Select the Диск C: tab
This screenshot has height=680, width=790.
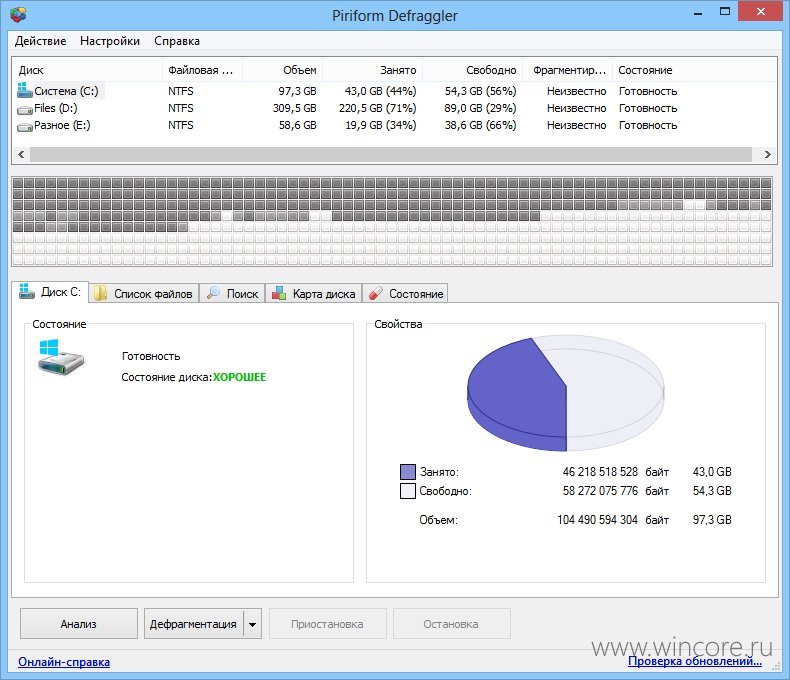pyautogui.click(x=50, y=292)
